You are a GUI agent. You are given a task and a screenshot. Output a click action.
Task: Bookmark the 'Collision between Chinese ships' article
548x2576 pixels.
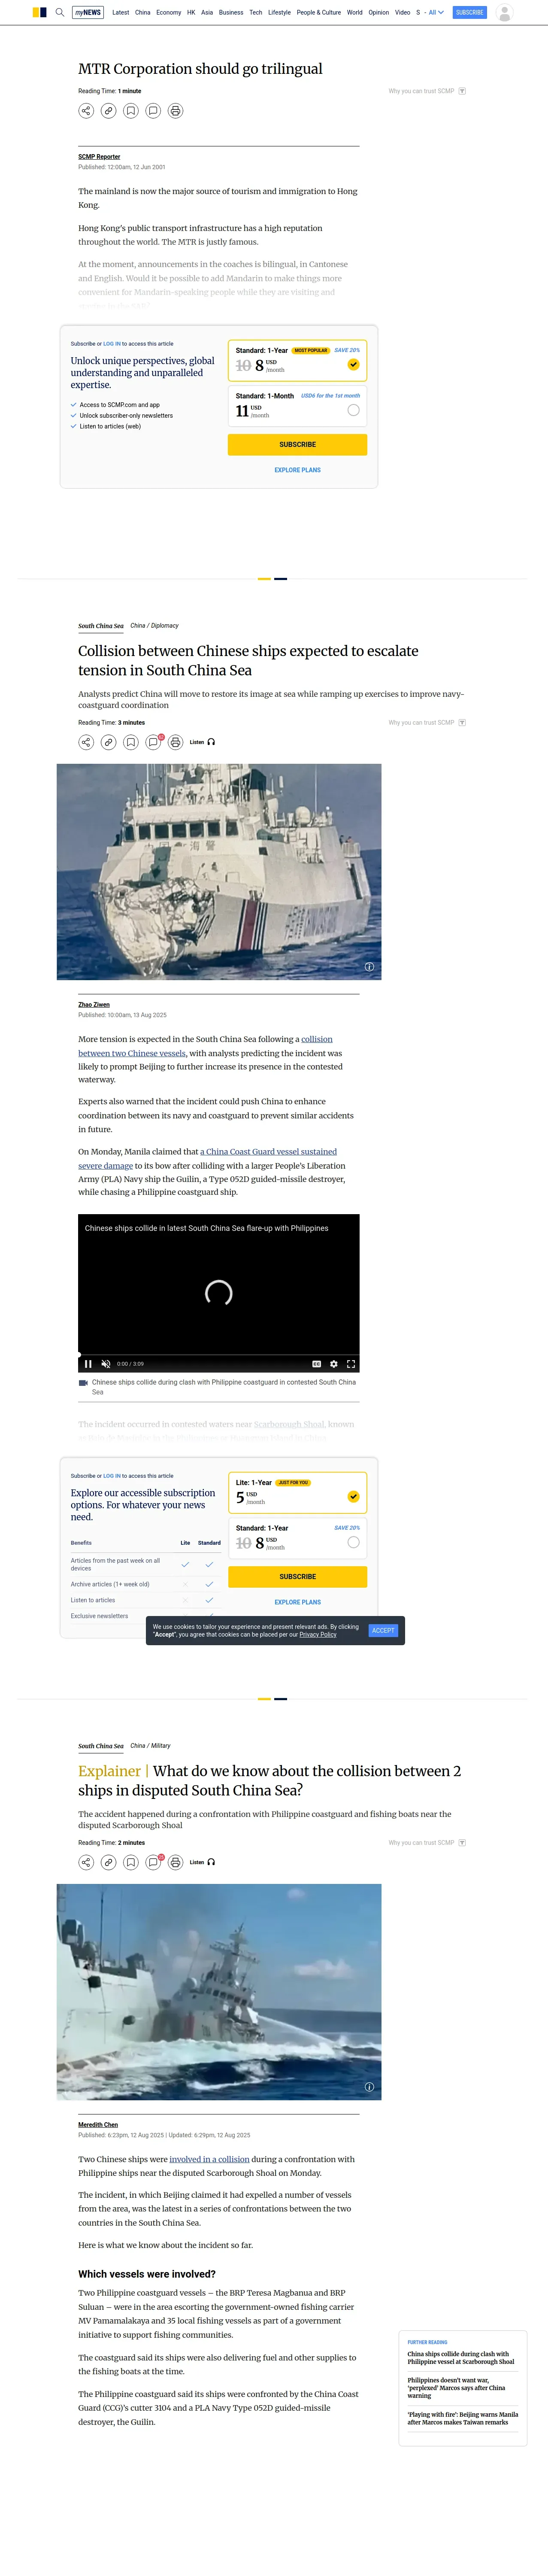[x=131, y=742]
